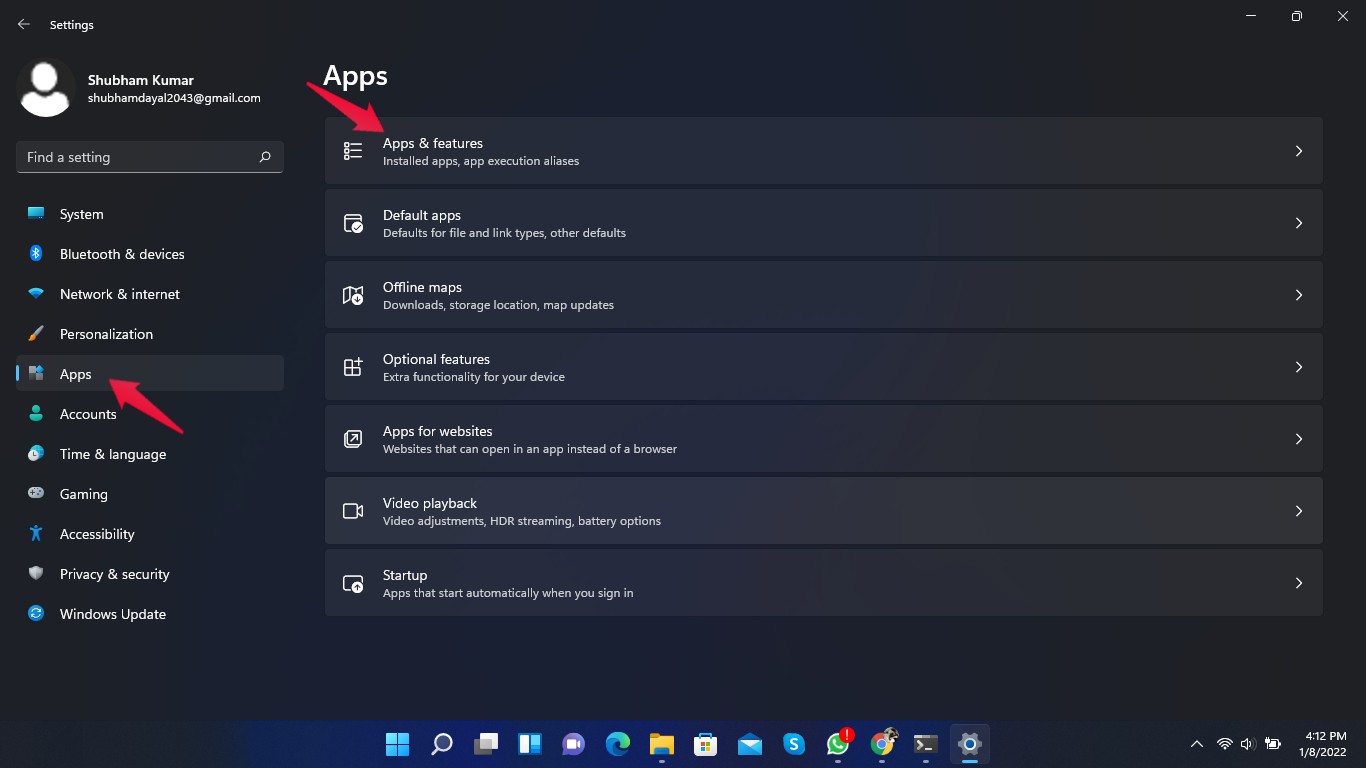
Task: Click the Startup apps icon
Action: pos(353,583)
